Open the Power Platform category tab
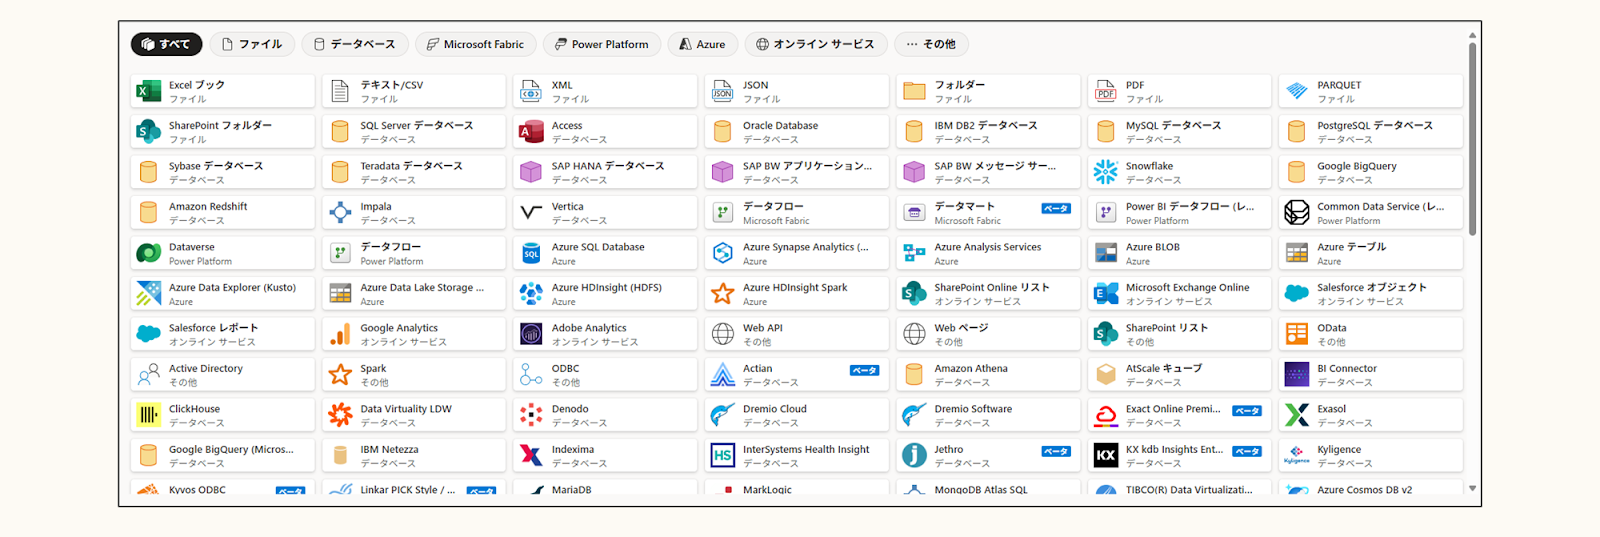This screenshot has width=1600, height=537. 602,44
